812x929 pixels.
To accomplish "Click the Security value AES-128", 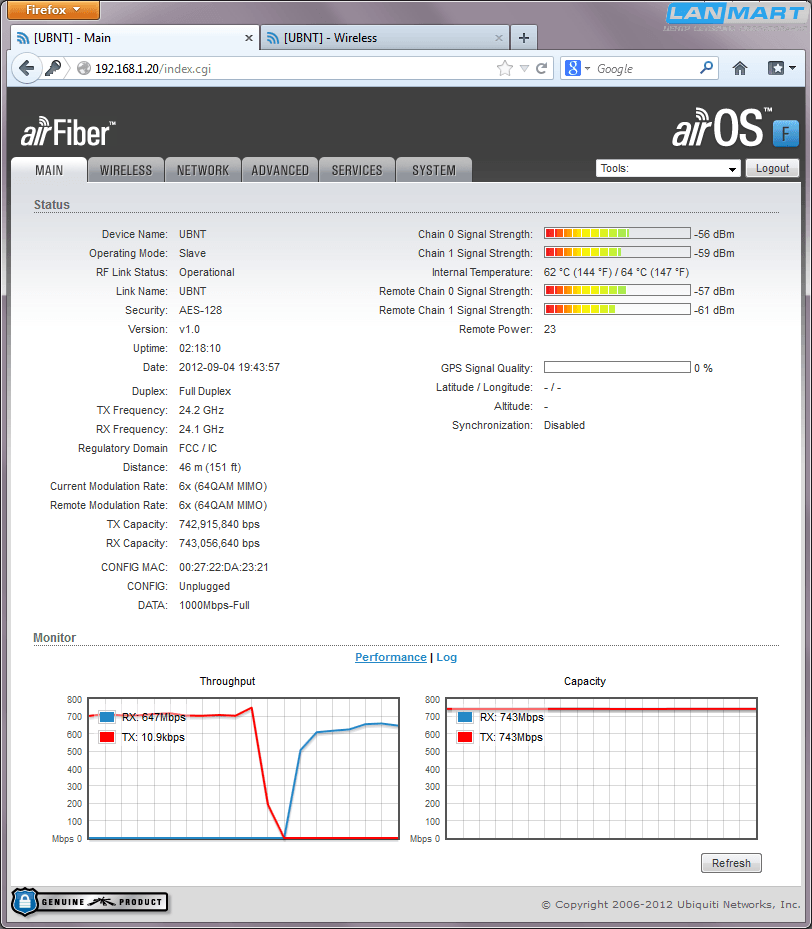I will [x=201, y=310].
